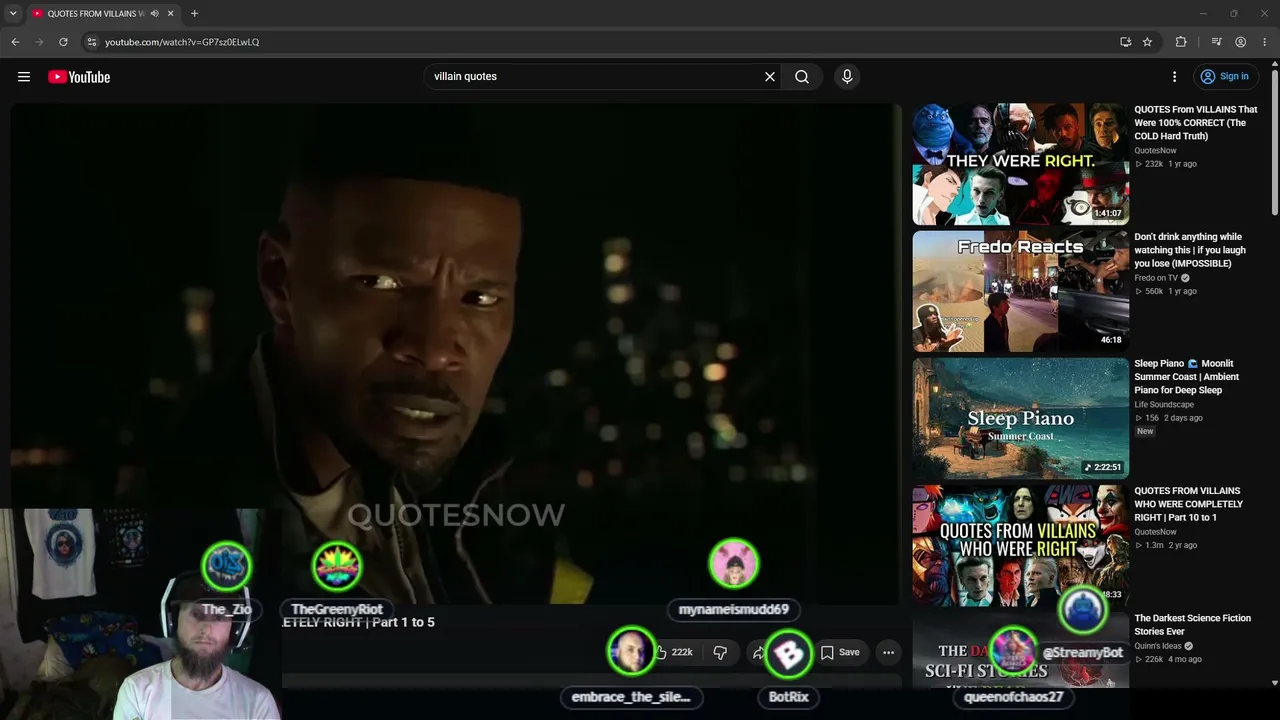
Task: Open the browser extensions menu
Action: tap(1181, 42)
